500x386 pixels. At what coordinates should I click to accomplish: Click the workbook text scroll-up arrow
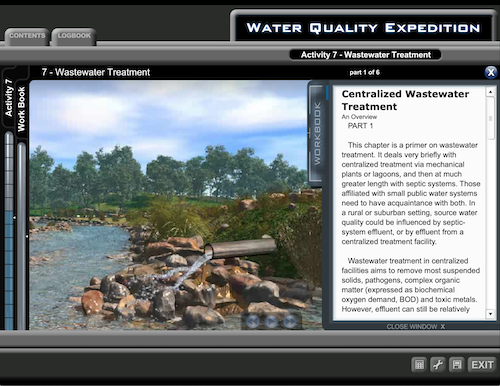point(490,92)
